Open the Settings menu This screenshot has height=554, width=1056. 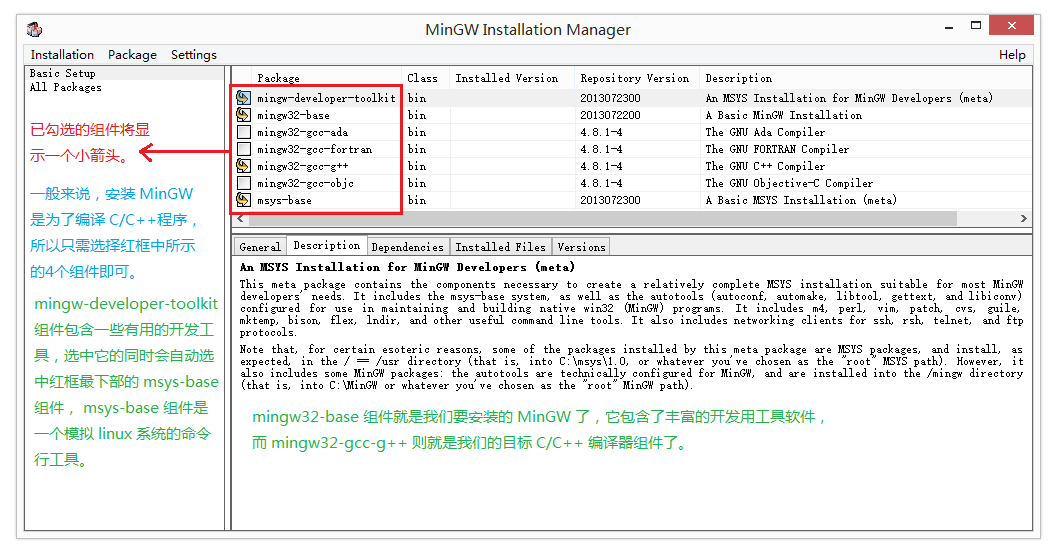[x=194, y=55]
